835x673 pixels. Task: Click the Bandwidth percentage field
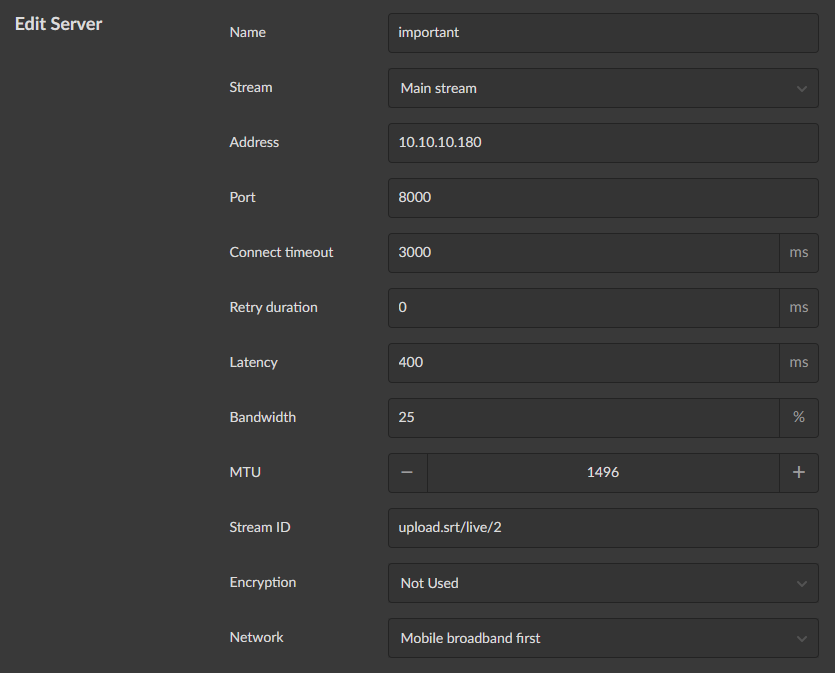582,417
